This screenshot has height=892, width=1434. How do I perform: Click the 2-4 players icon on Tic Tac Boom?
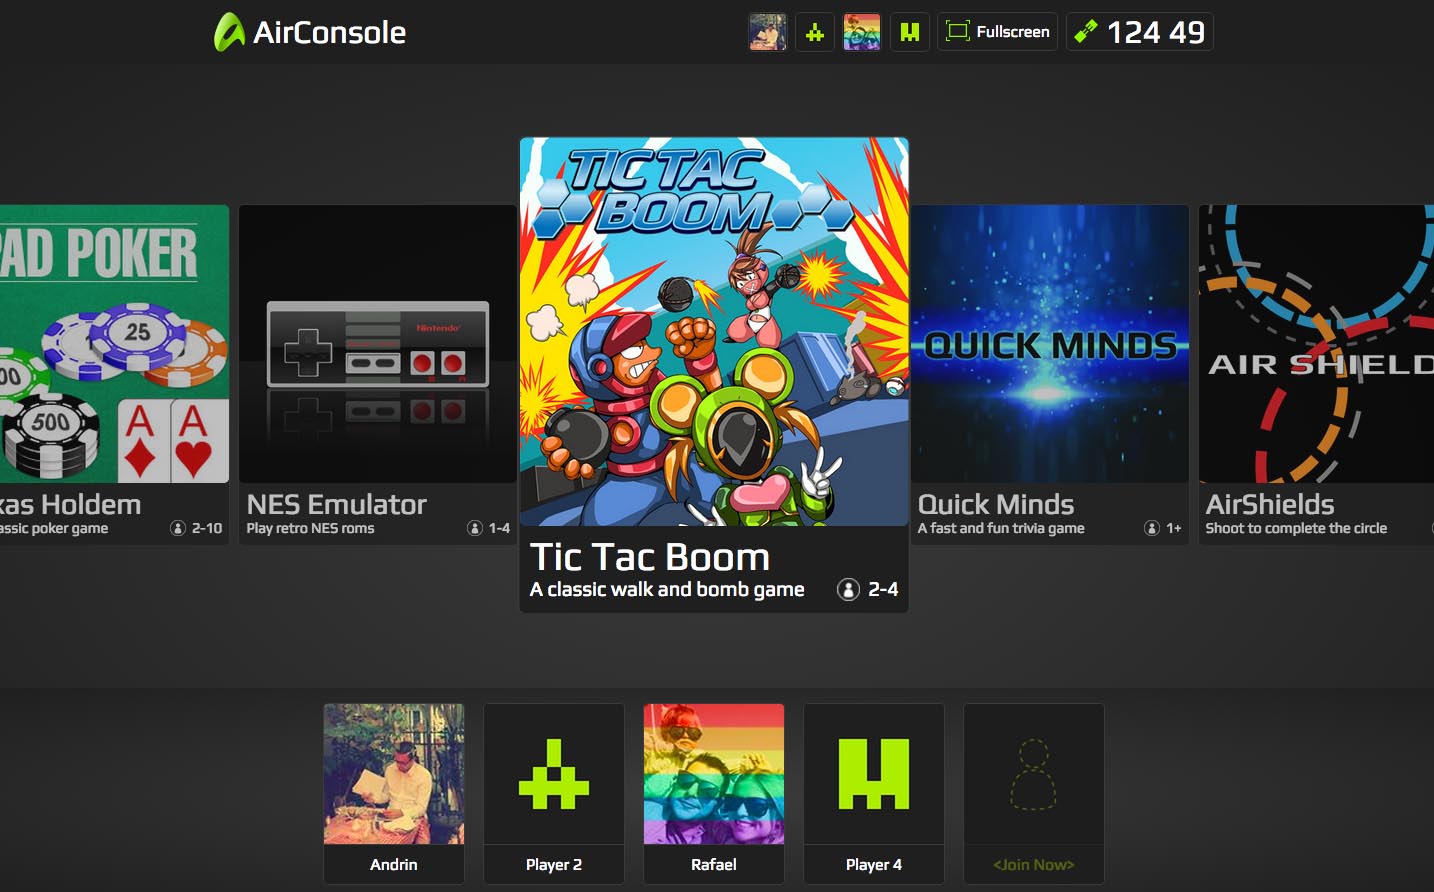click(848, 590)
